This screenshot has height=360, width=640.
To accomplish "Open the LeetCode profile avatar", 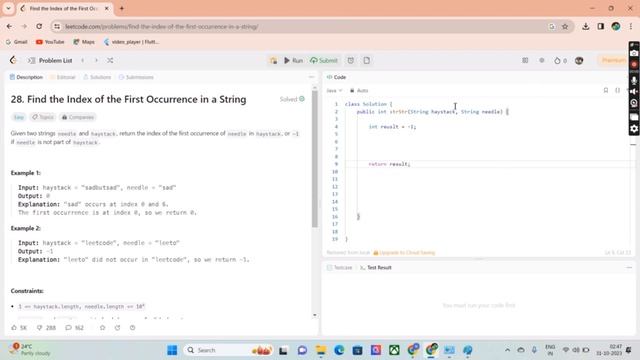I will point(579,60).
